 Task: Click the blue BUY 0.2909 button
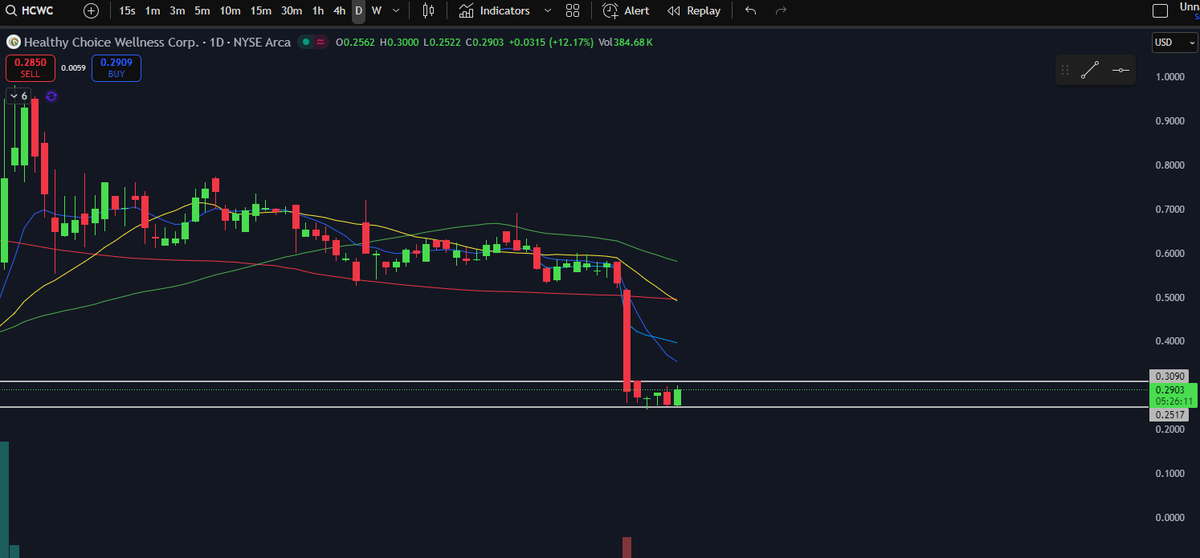click(117, 67)
